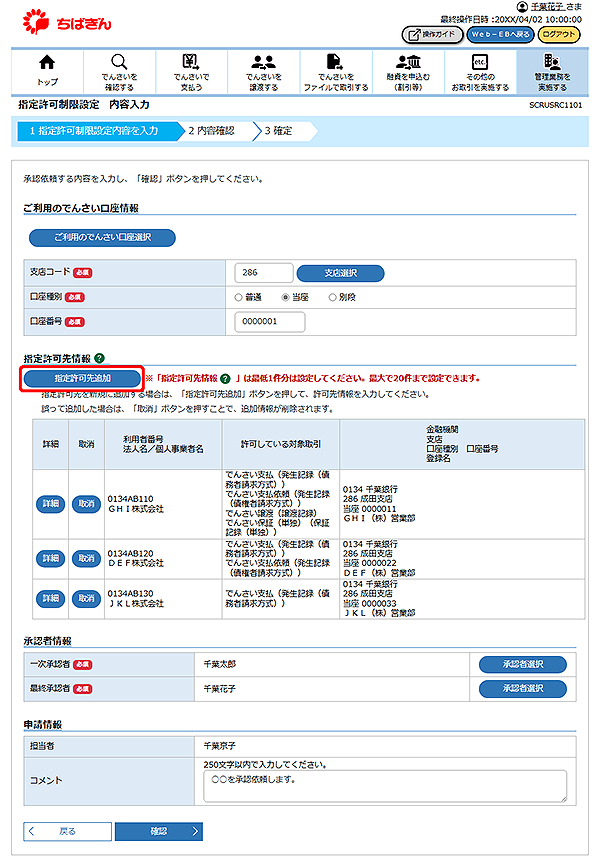Open 融資を申込む(割引等) menu
Screen dimensions: 600x867
408,71
